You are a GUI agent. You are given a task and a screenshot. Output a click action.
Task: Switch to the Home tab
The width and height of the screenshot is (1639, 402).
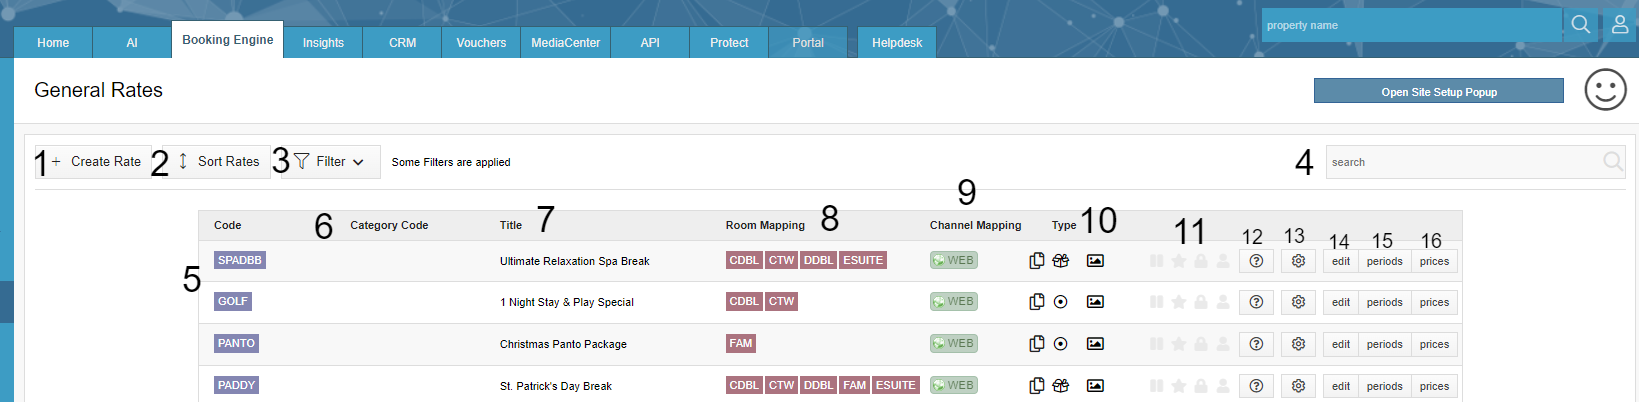[53, 43]
